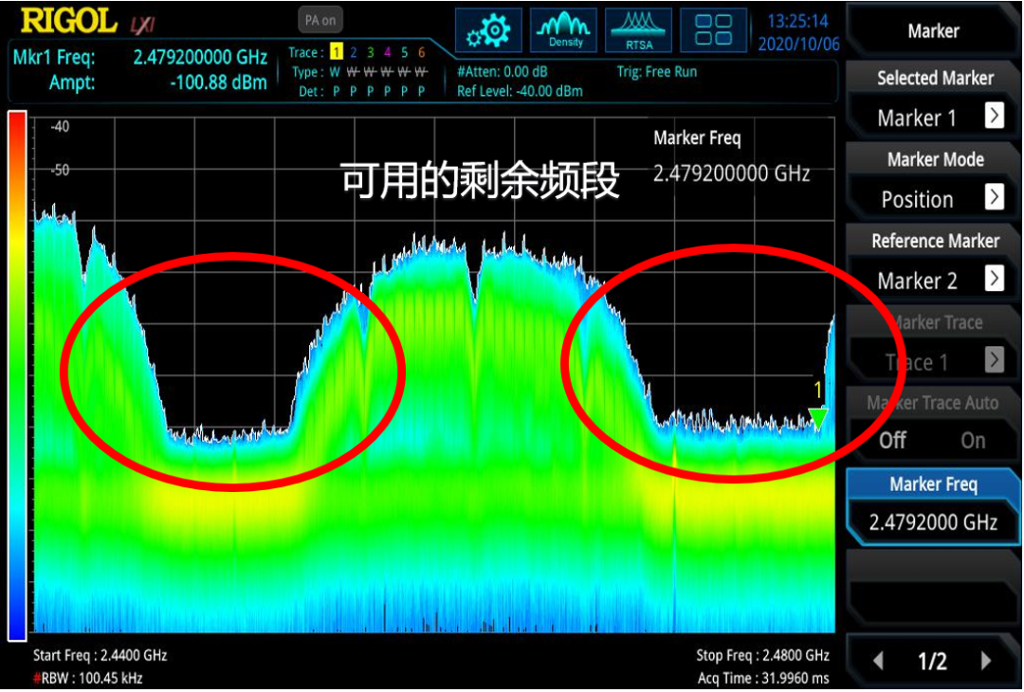Go to previous menu page arrow
1024x692 pixels.
coord(879,660)
